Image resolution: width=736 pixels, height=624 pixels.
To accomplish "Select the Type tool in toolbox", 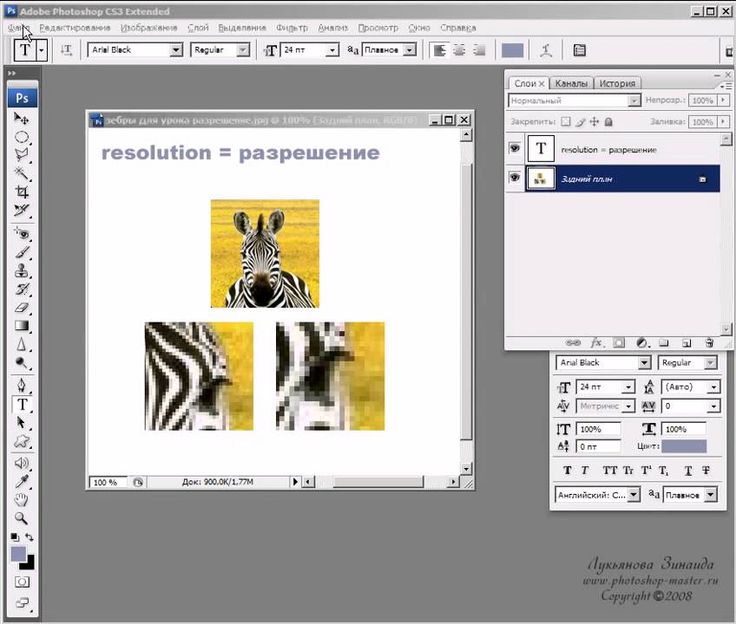I will 22,404.
